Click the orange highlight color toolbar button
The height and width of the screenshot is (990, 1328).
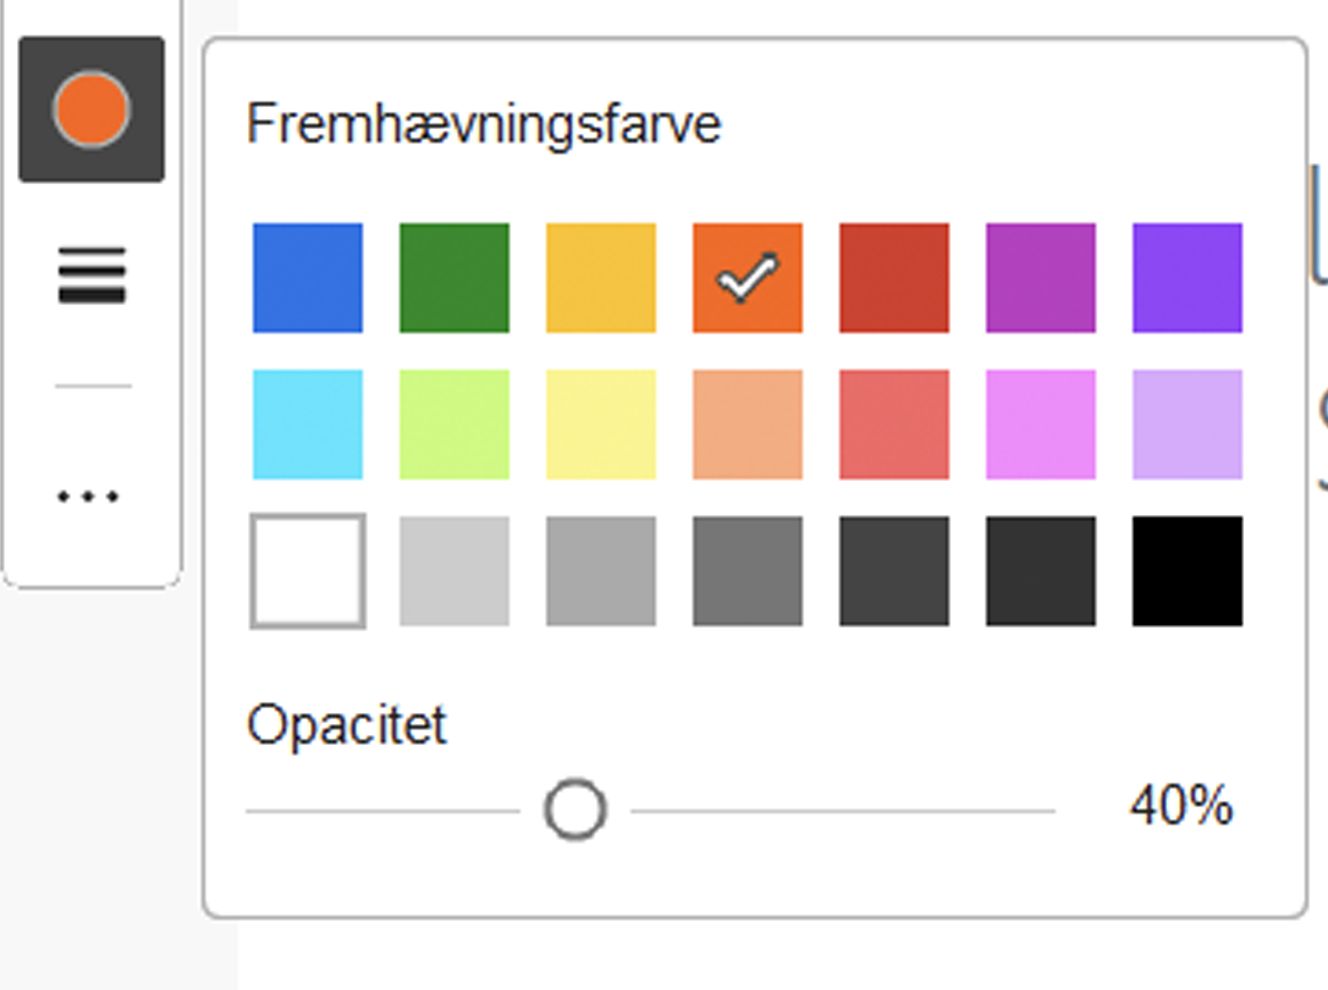pos(91,109)
